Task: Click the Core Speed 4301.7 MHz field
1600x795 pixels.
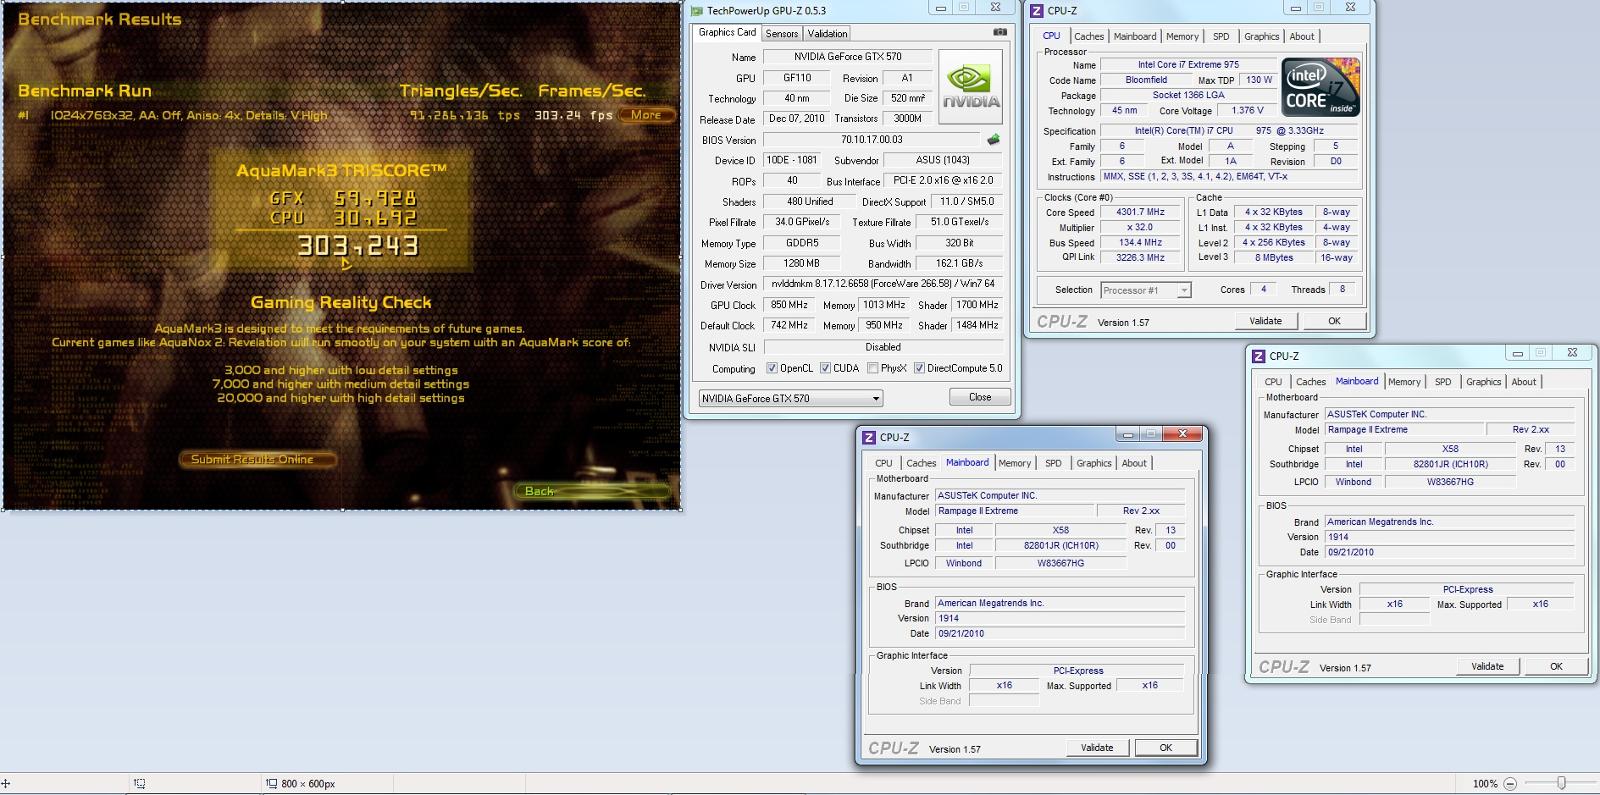Action: (x=1141, y=212)
